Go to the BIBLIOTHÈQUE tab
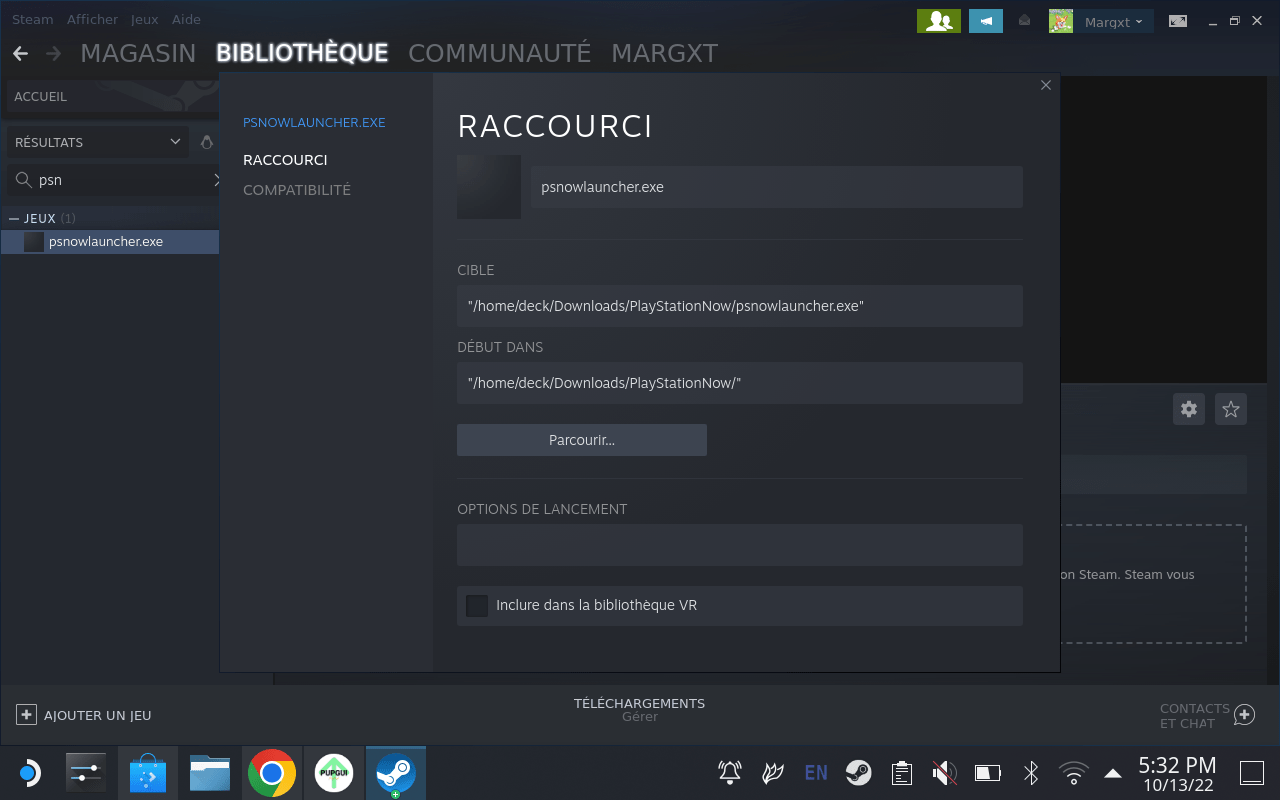The height and width of the screenshot is (800, 1280). tap(302, 53)
